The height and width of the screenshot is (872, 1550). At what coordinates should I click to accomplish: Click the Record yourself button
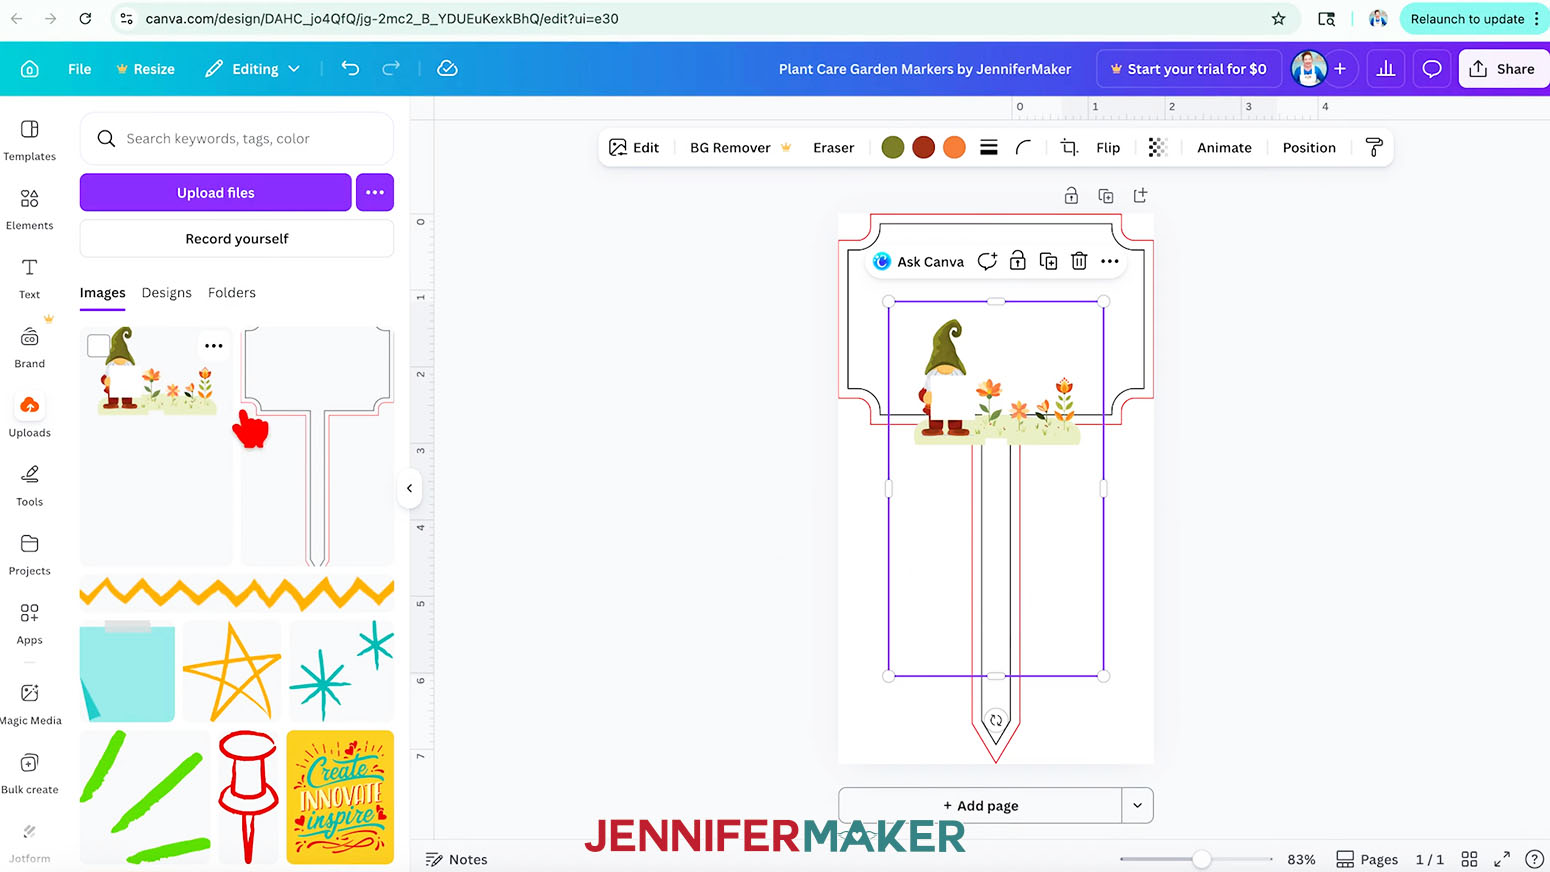[x=237, y=238]
